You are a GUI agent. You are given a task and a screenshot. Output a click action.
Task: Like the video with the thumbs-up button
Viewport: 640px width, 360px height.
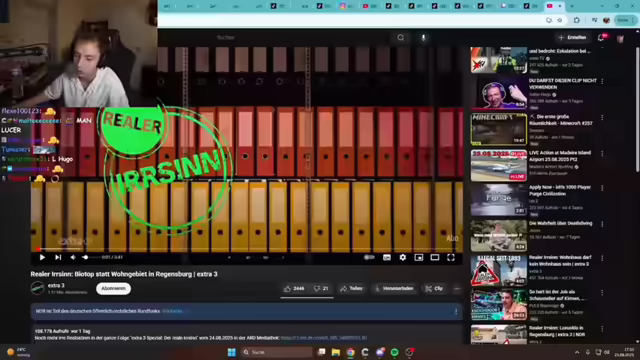[x=294, y=289]
